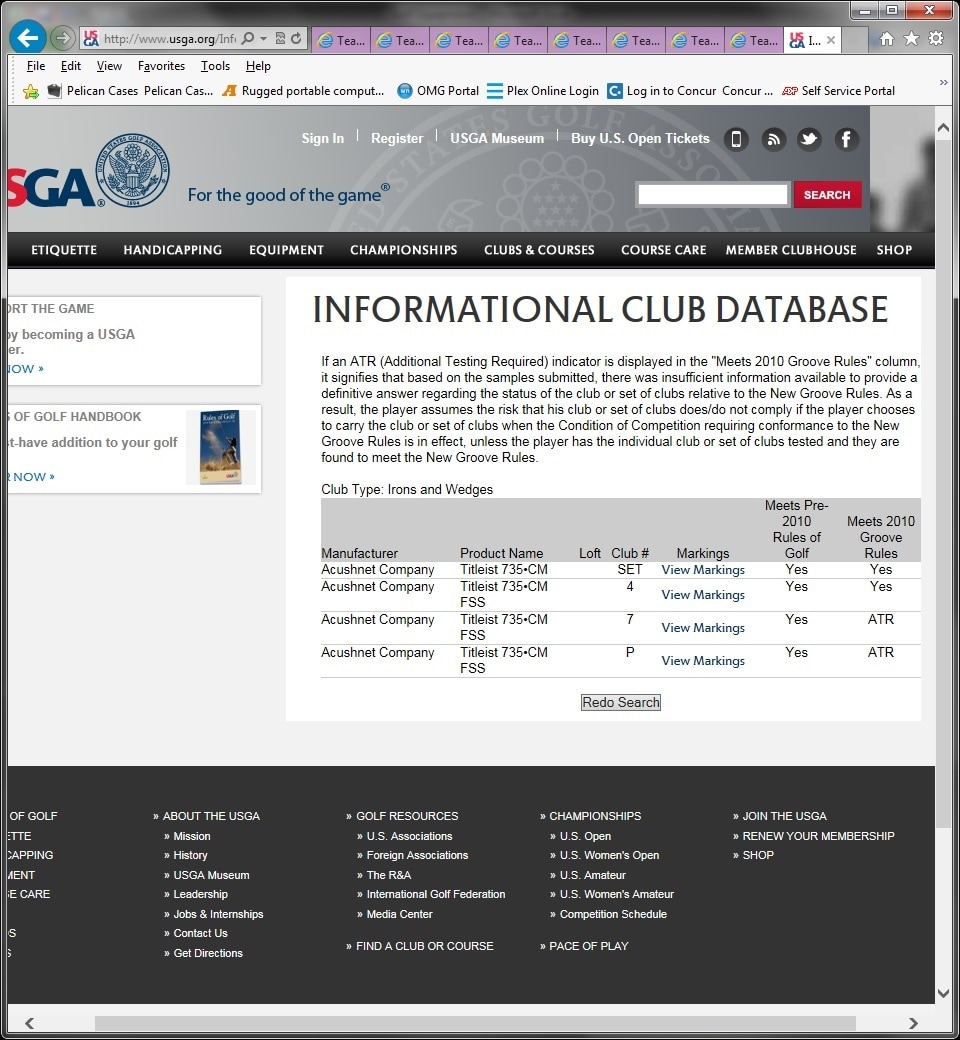This screenshot has height=1040, width=960.
Task: Open the Favorites menu
Action: [x=161, y=66]
